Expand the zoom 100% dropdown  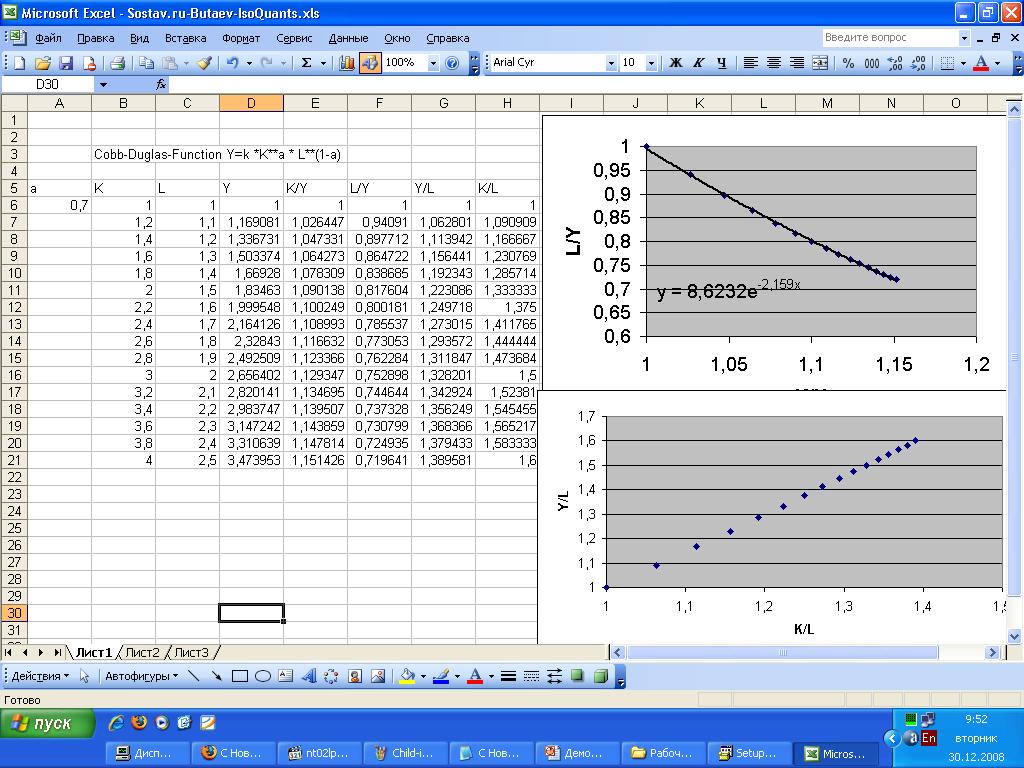pyautogui.click(x=433, y=63)
